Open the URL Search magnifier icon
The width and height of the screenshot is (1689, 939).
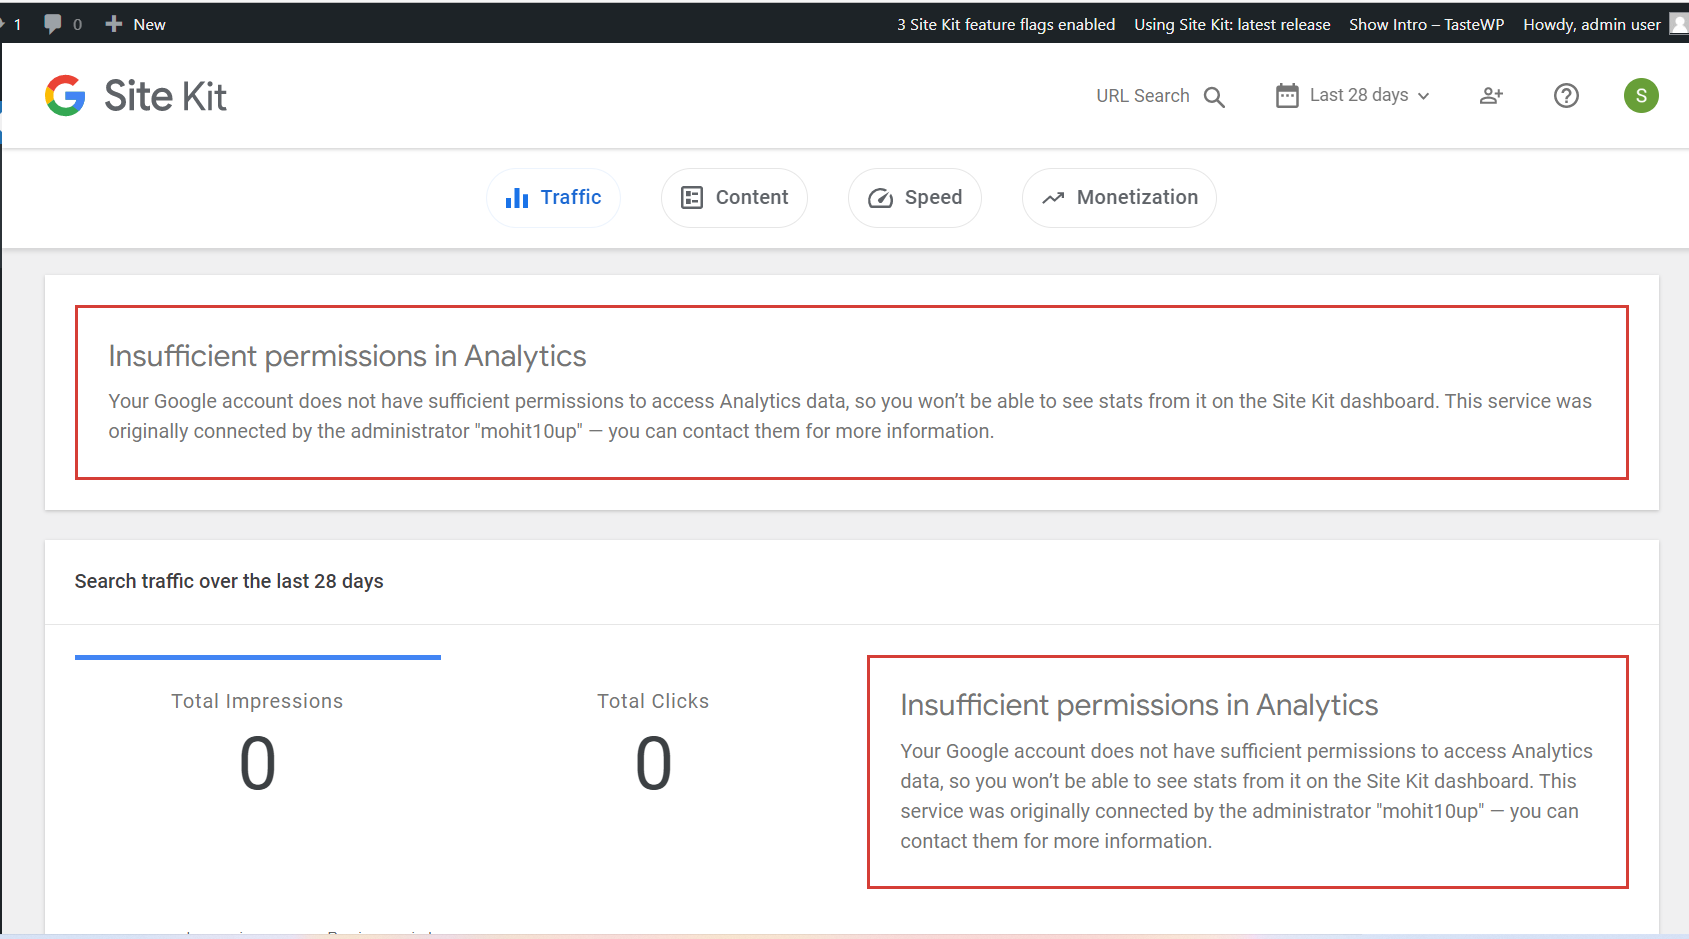pos(1214,97)
